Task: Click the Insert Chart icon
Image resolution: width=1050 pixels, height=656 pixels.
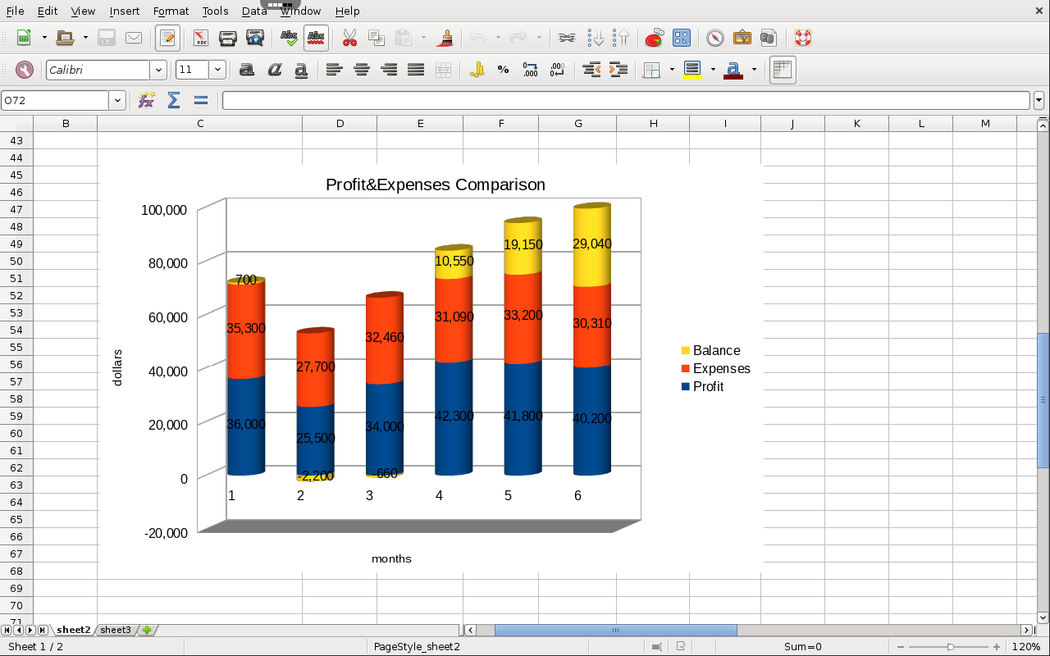Action: point(654,38)
